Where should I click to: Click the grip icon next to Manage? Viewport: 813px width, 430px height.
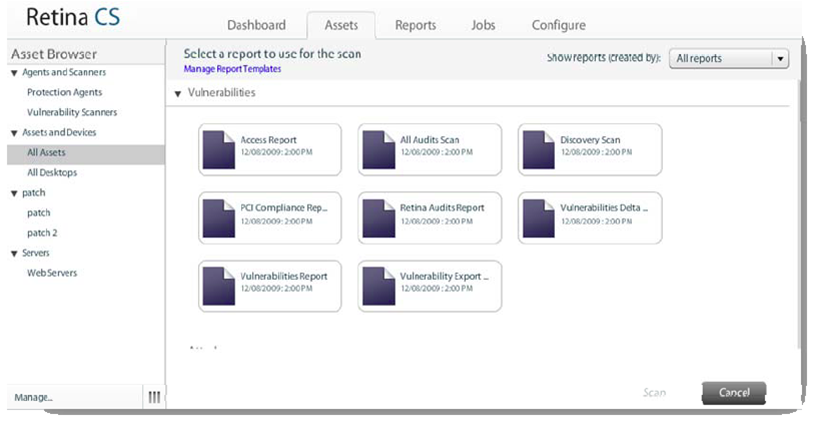(x=154, y=397)
